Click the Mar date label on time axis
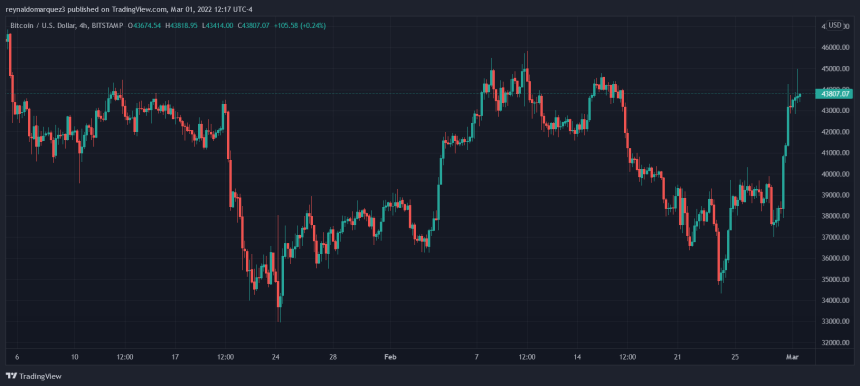The height and width of the screenshot is (386, 860). pos(793,357)
